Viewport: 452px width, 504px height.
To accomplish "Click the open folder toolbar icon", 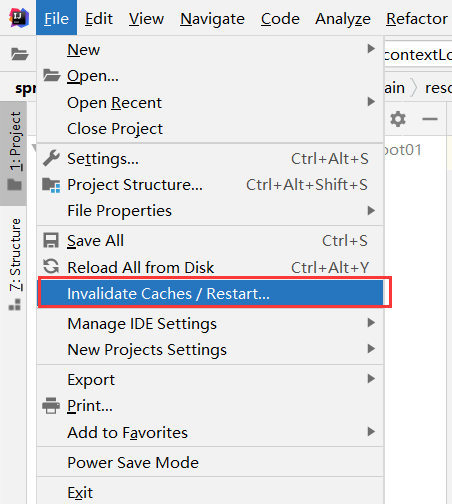I will point(19,54).
